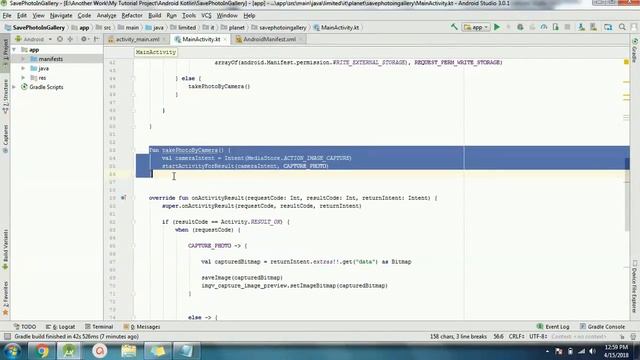This screenshot has height=360, width=640.
Task: Click the tool windows toggle icon in status bar
Action: pos(7,336)
